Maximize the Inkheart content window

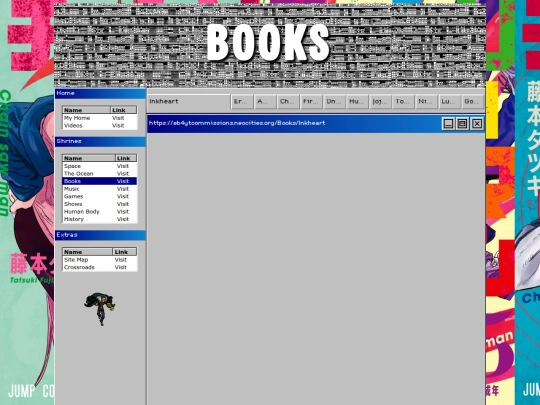click(x=462, y=124)
